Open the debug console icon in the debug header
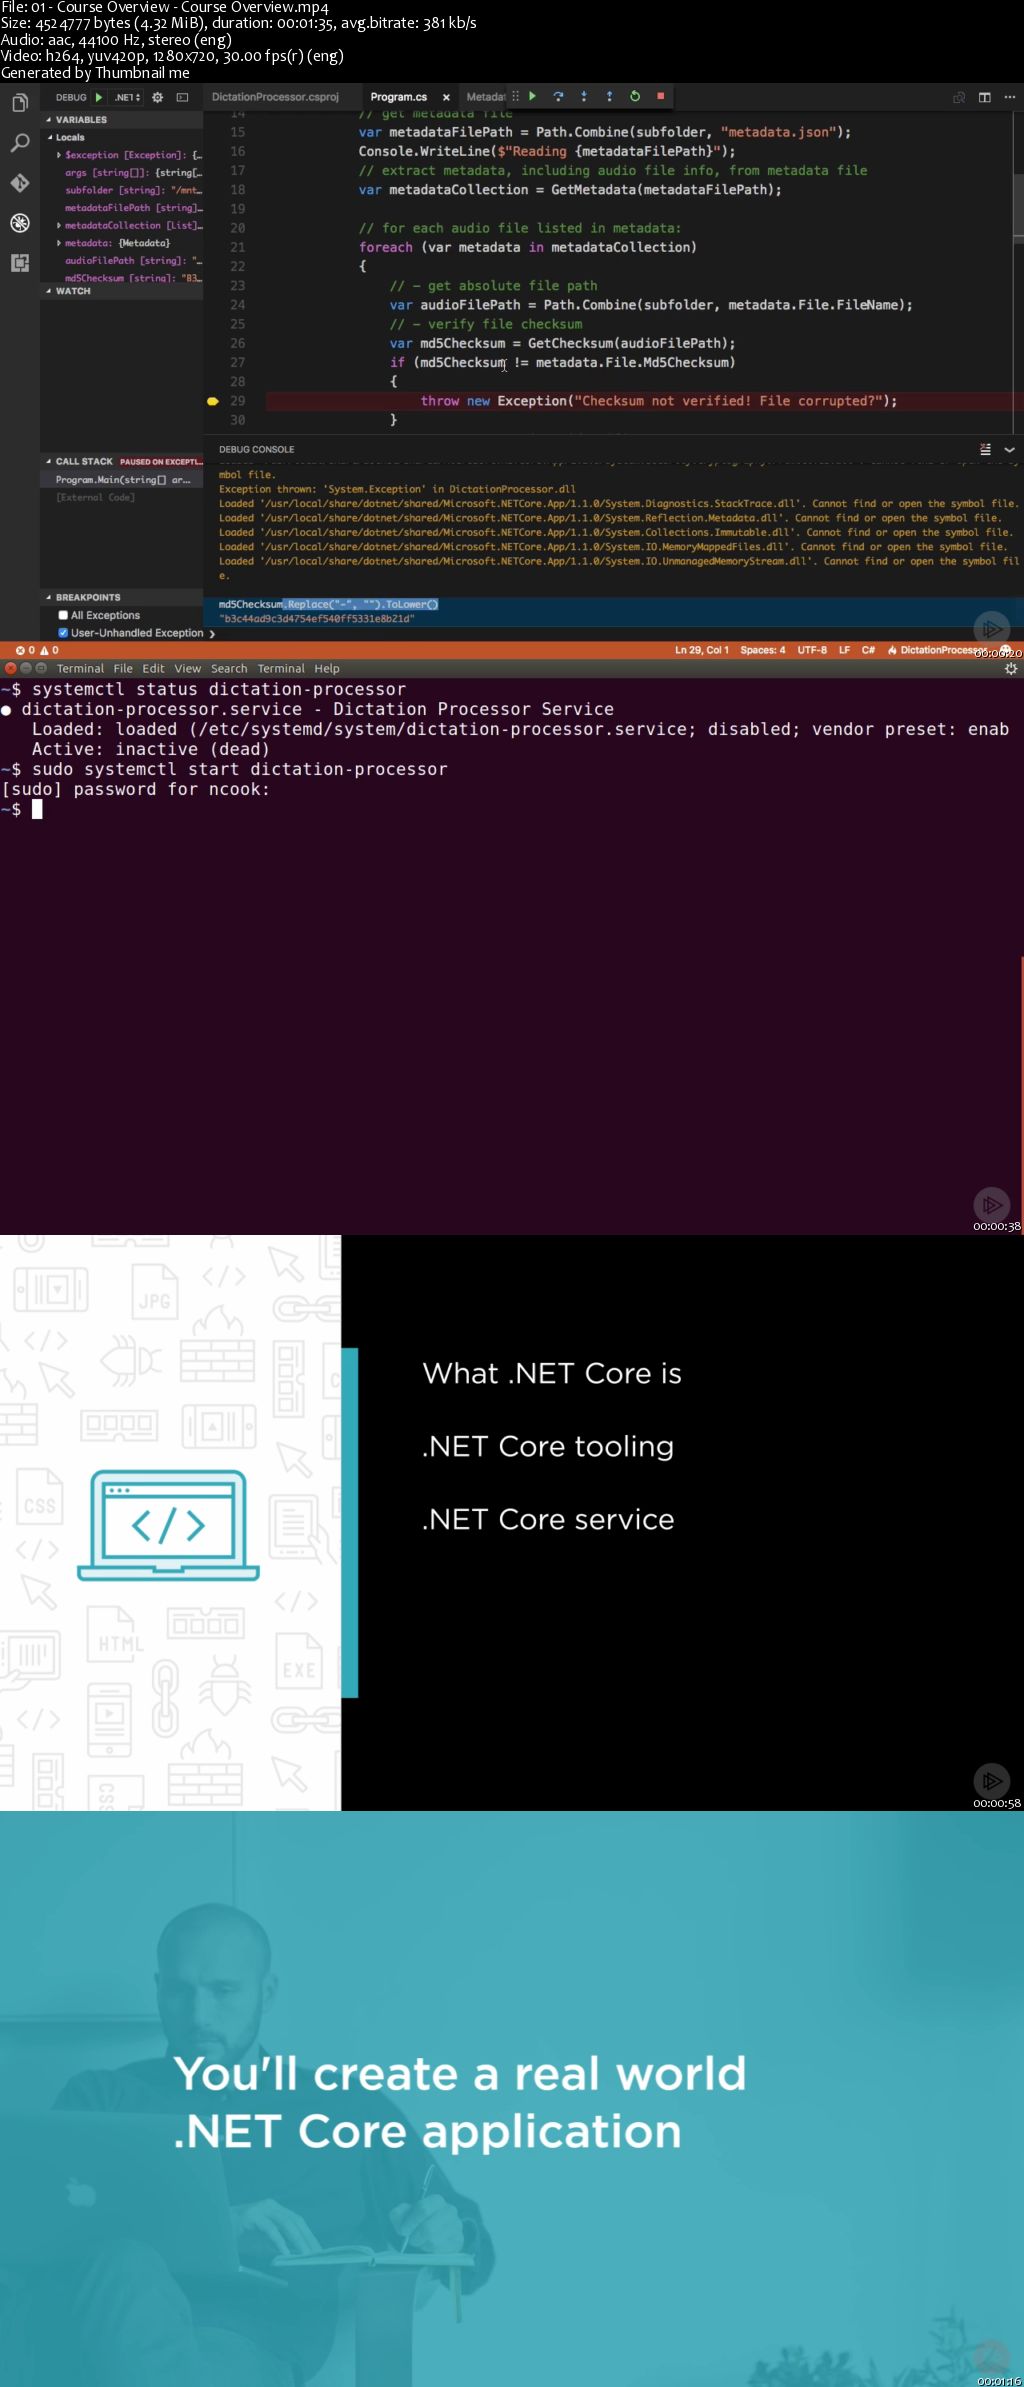The image size is (1024, 2387). pos(182,97)
